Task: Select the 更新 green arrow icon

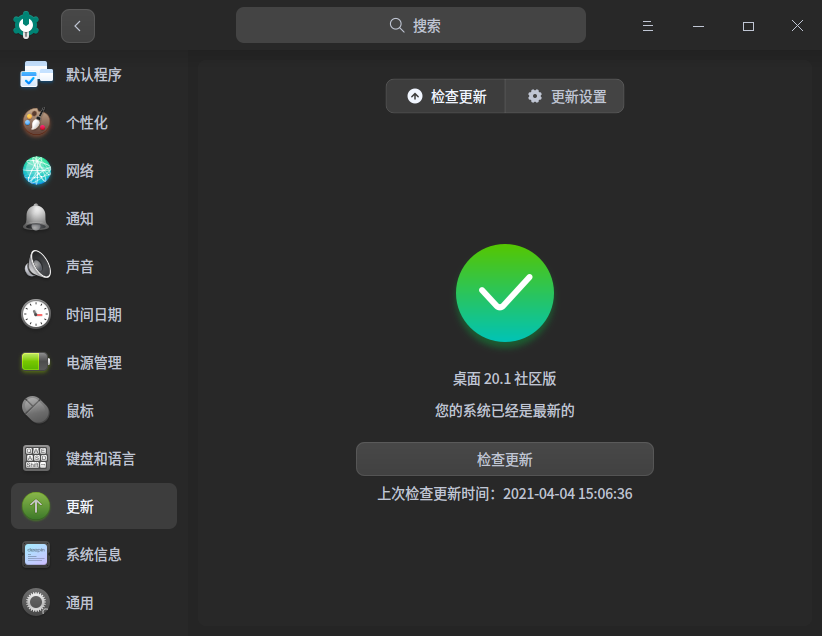Action: click(36, 506)
